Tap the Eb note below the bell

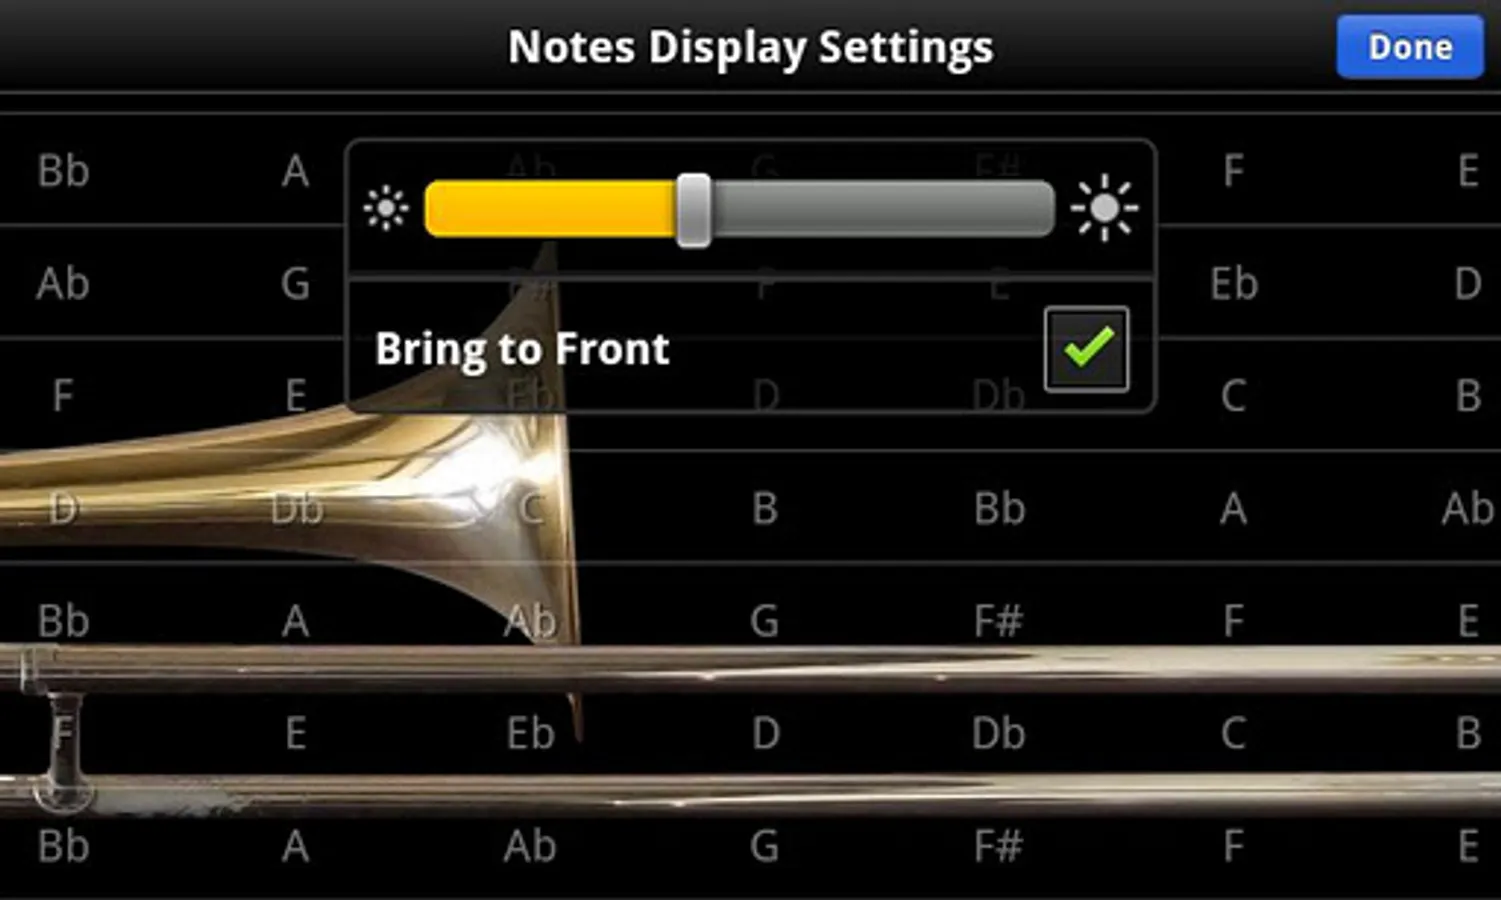(x=530, y=734)
